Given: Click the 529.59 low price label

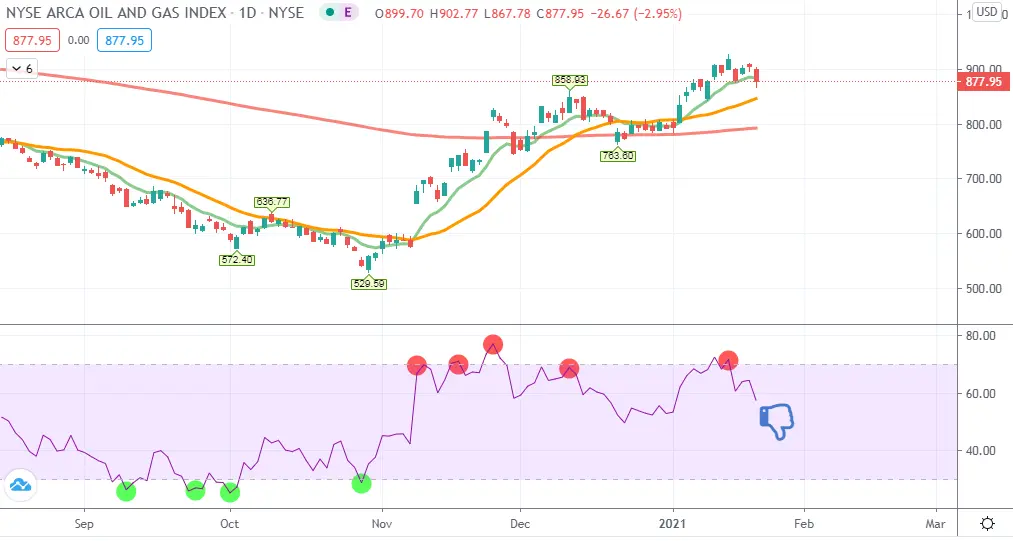Looking at the screenshot, I should pos(369,284).
